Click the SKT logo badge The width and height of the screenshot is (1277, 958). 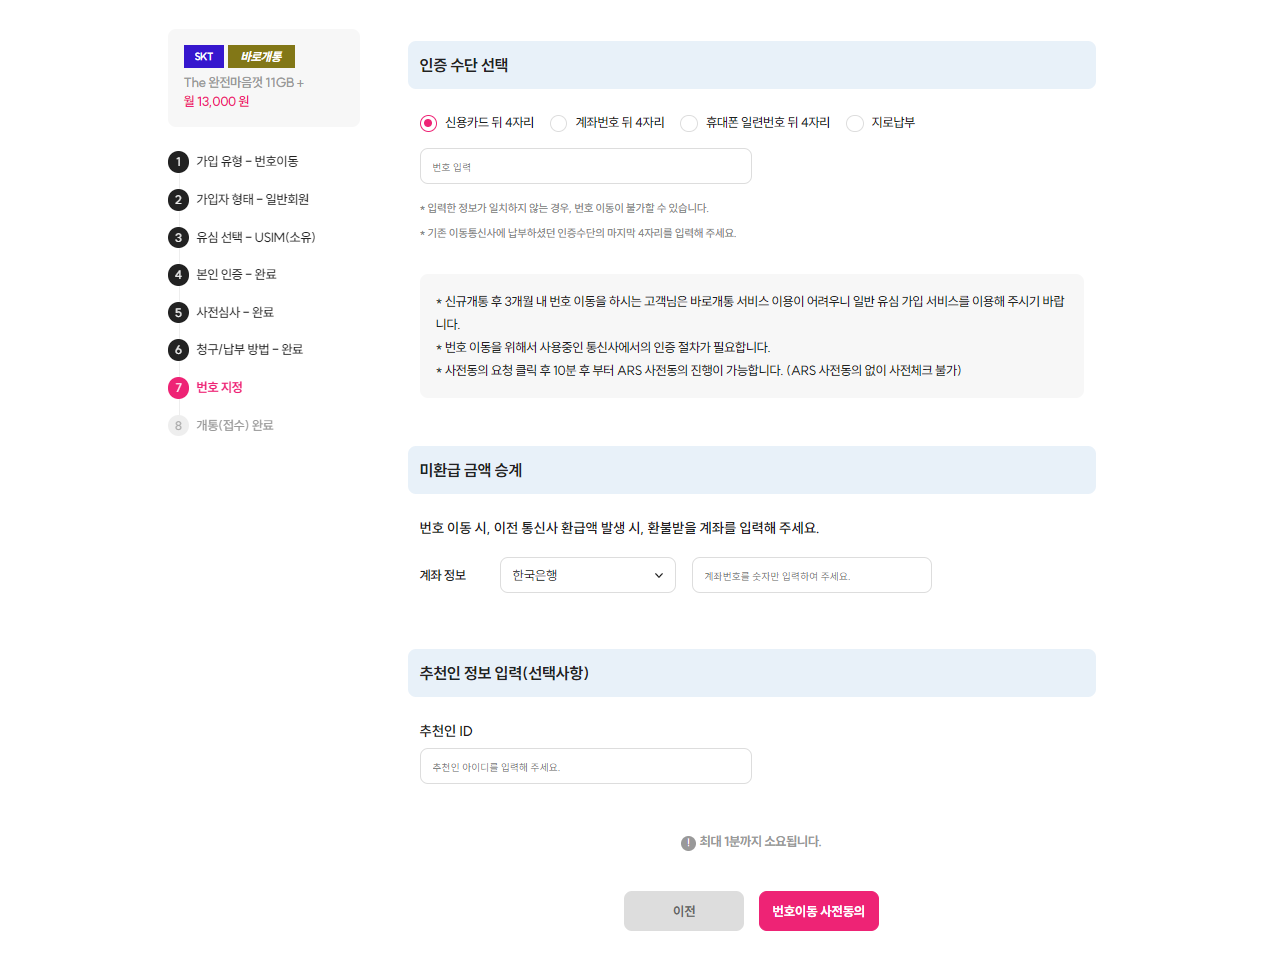(x=203, y=56)
